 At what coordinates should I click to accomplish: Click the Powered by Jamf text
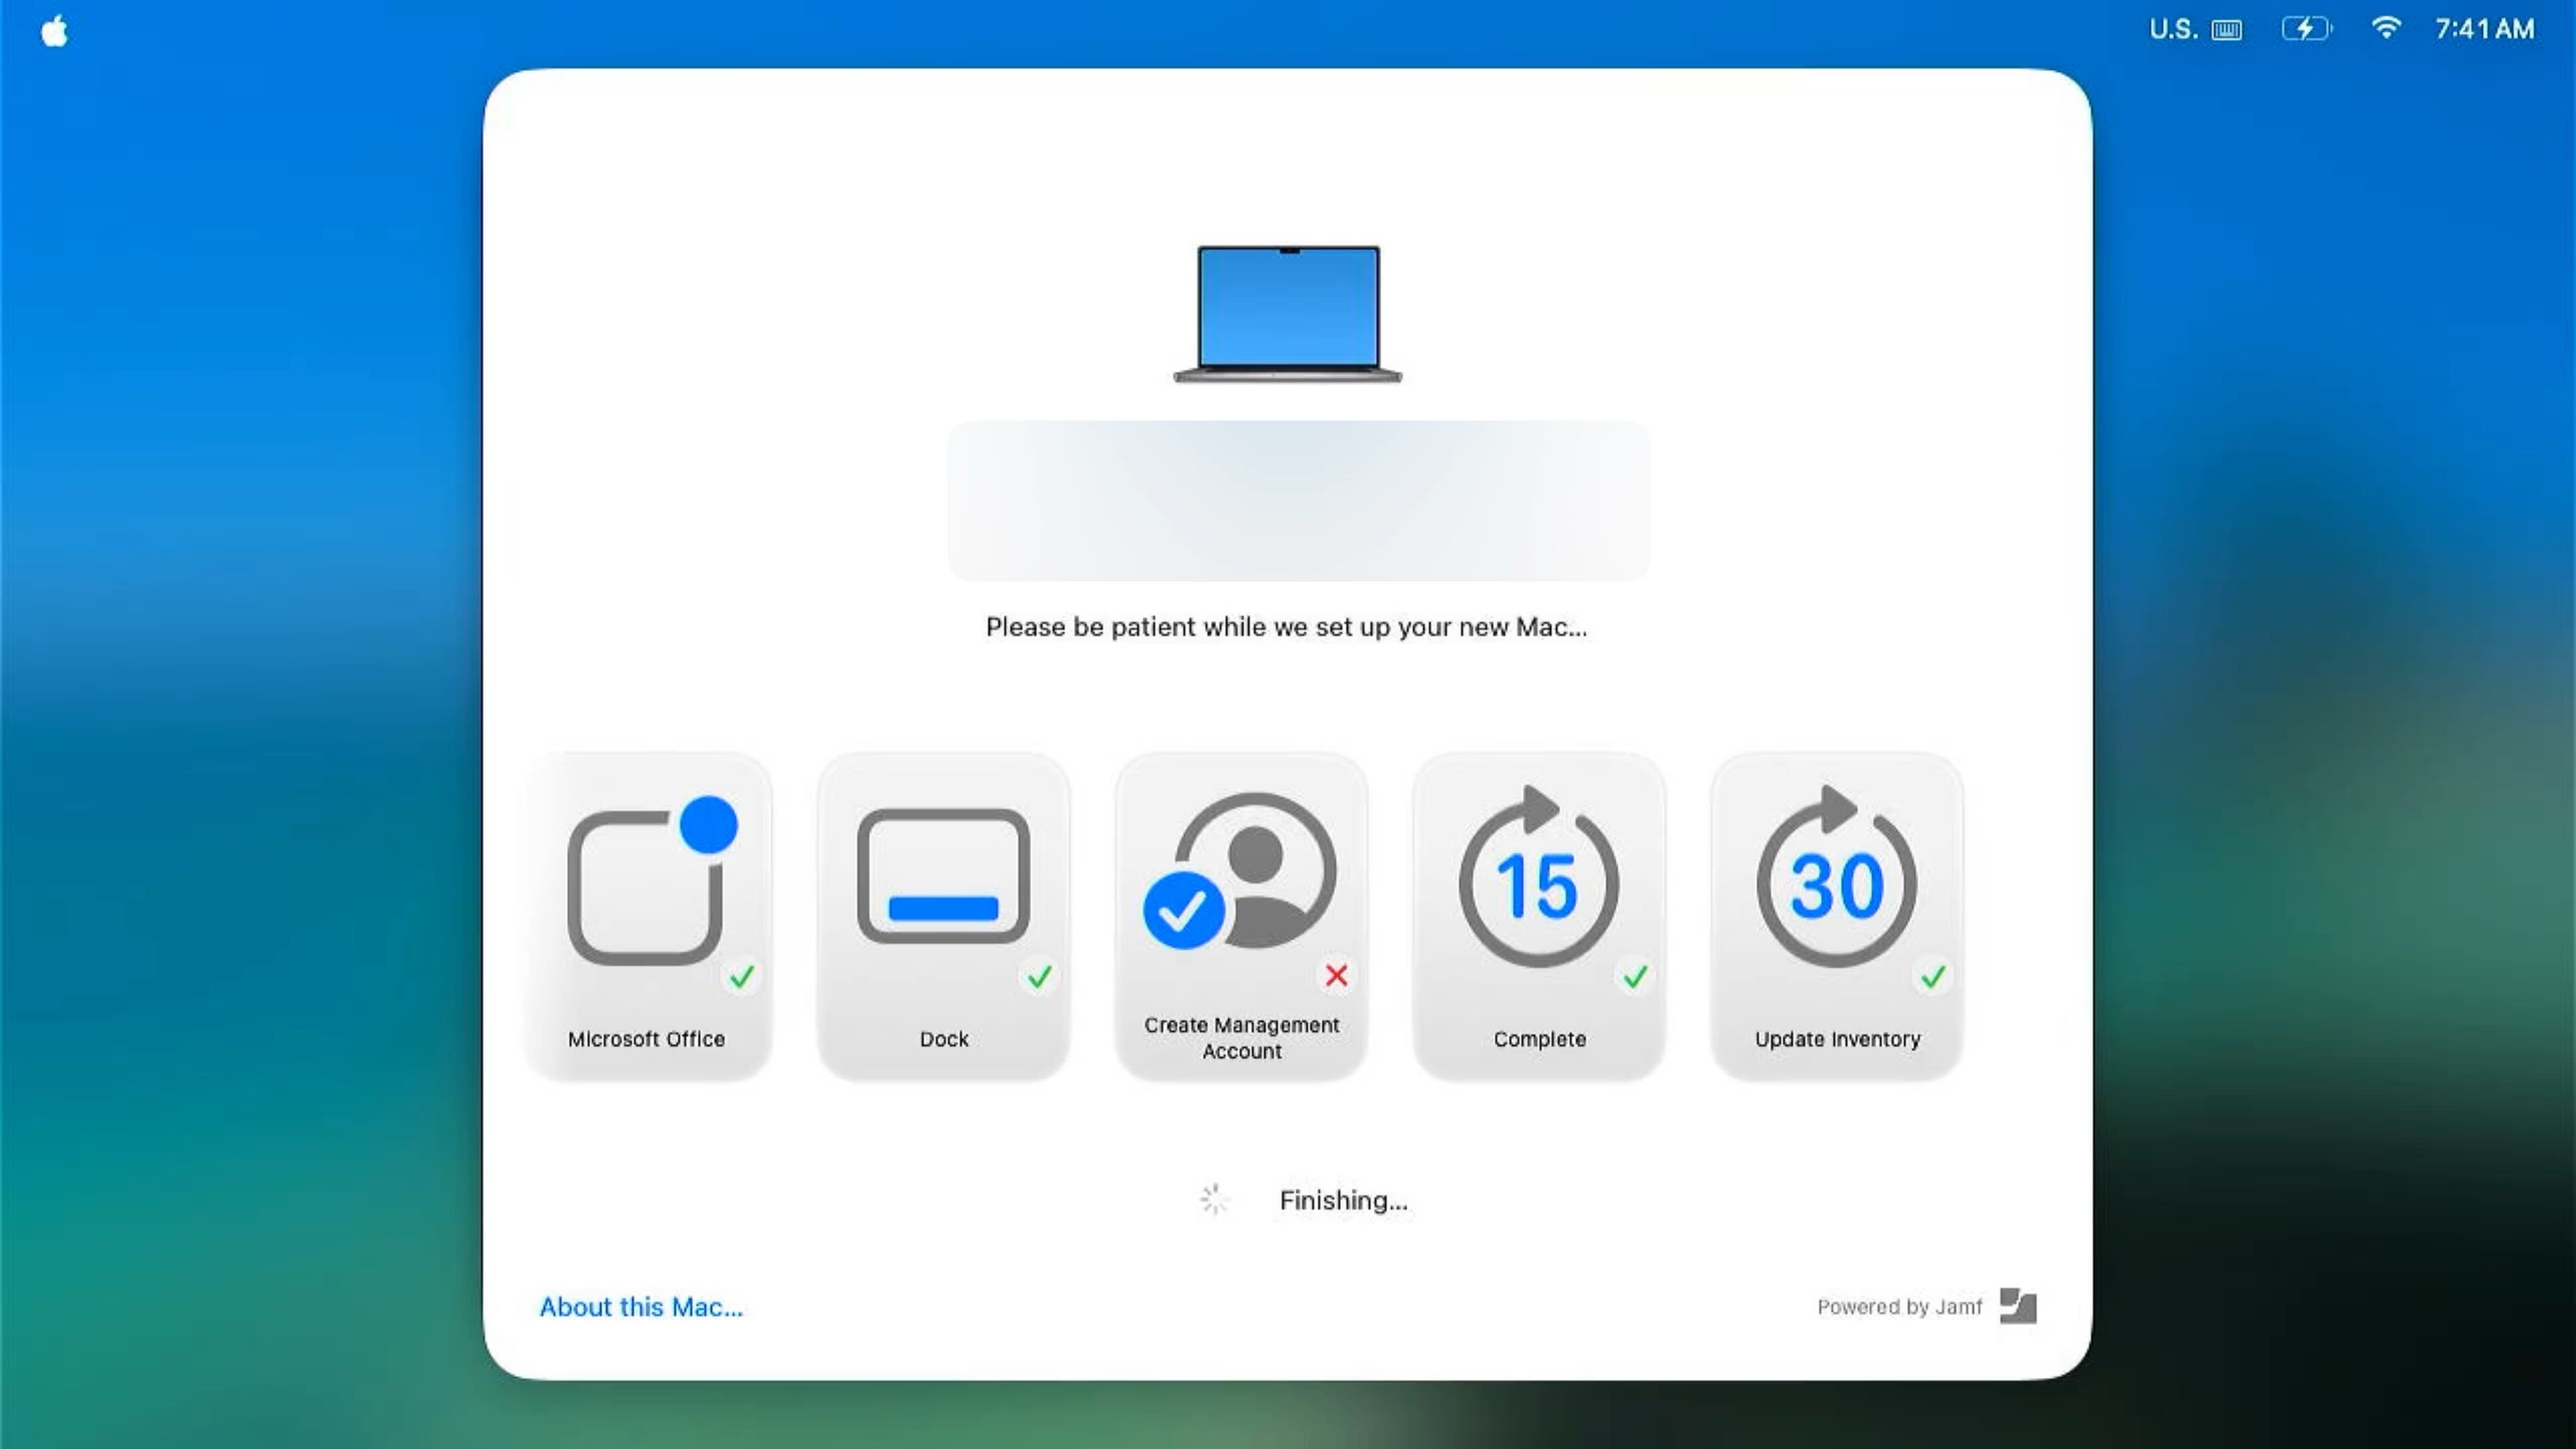click(1899, 1307)
